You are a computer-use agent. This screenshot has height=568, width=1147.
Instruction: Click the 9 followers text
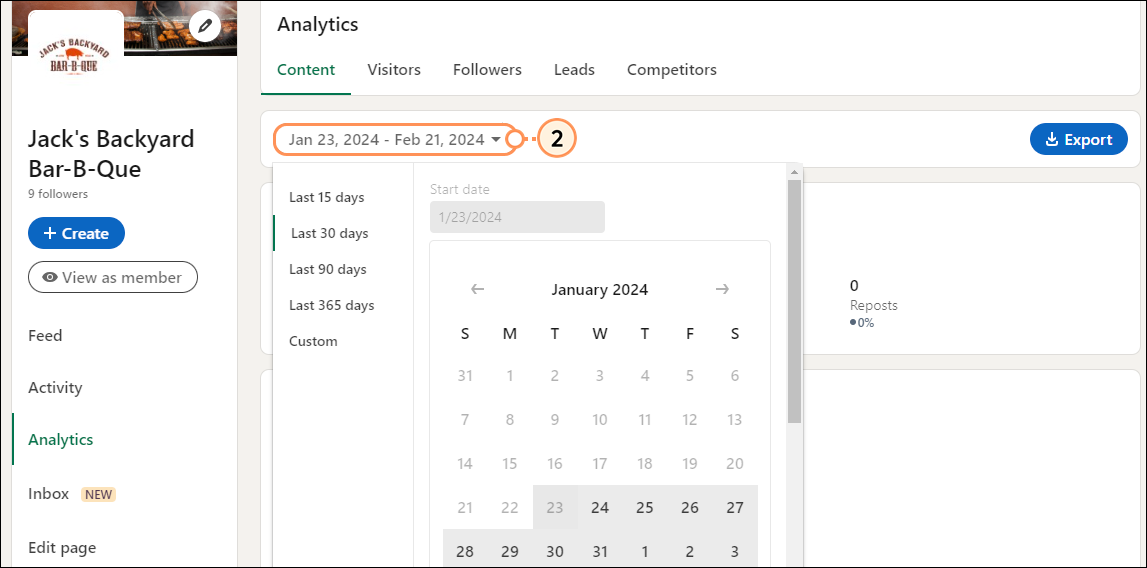click(x=58, y=194)
